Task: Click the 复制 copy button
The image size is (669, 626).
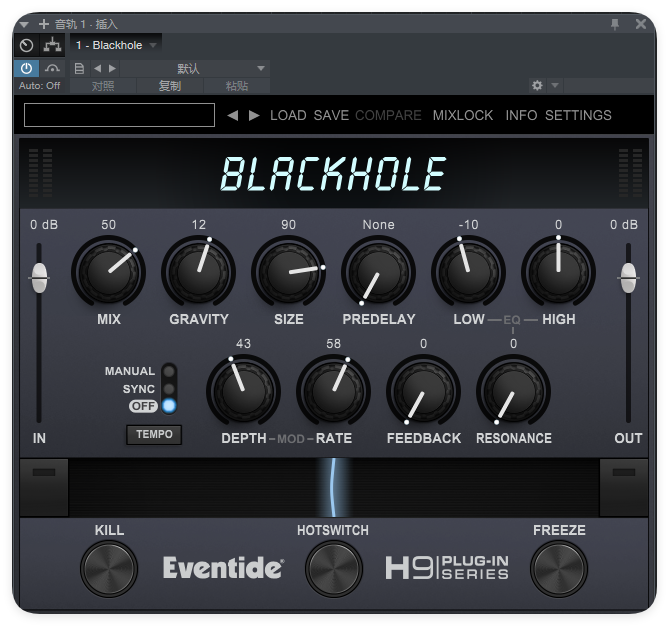Action: tap(170, 86)
